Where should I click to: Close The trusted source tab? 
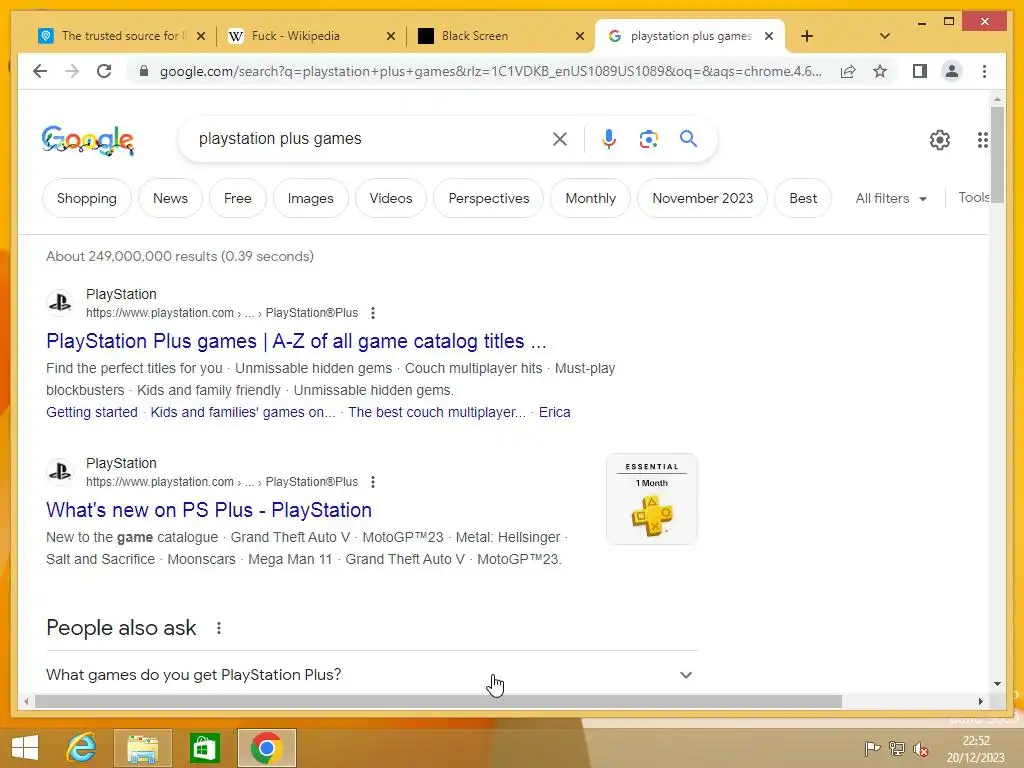coord(201,36)
